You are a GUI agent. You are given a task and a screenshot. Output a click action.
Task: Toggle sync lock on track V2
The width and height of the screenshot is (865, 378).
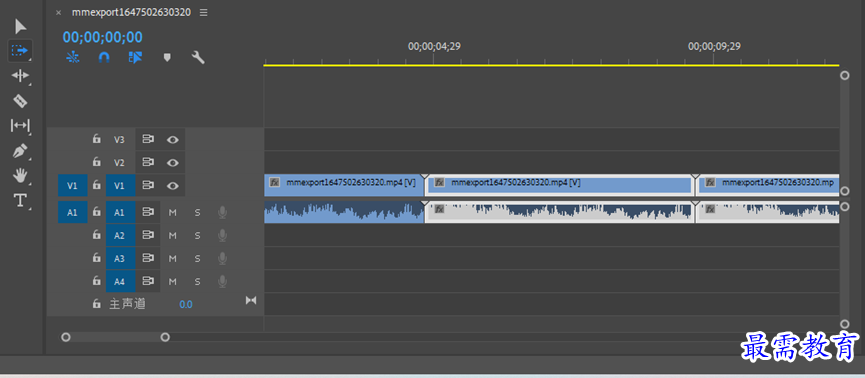tap(148, 163)
